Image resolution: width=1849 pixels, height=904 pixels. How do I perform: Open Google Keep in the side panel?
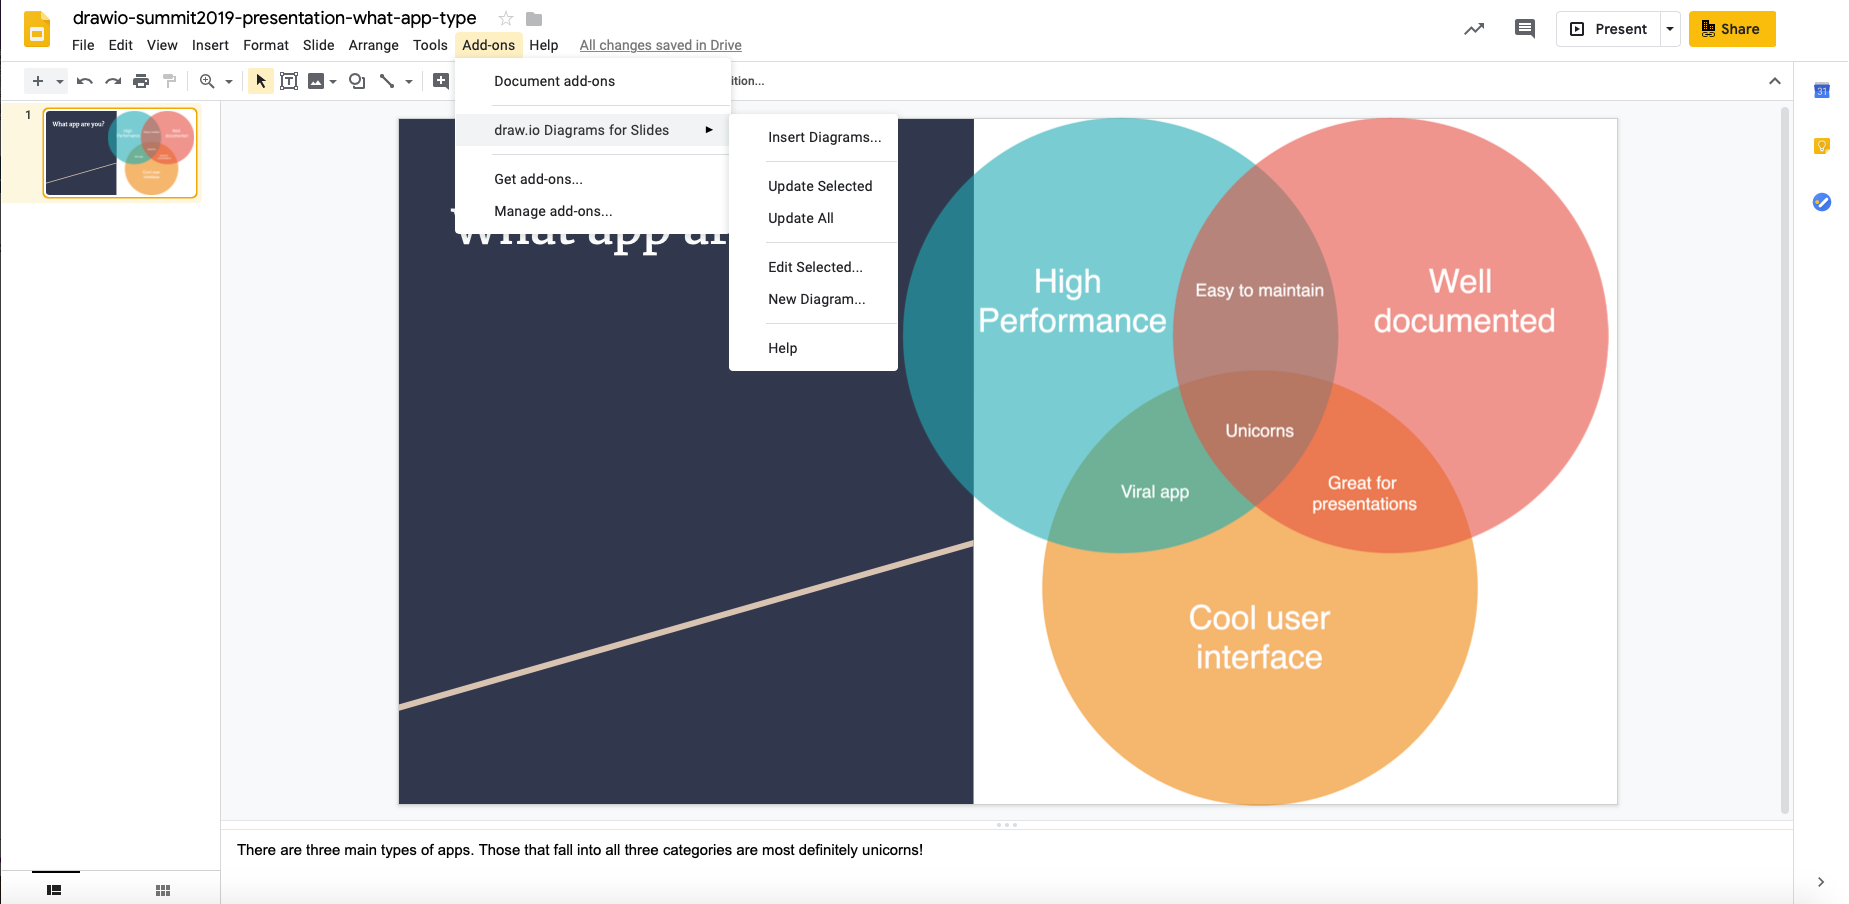click(x=1822, y=147)
